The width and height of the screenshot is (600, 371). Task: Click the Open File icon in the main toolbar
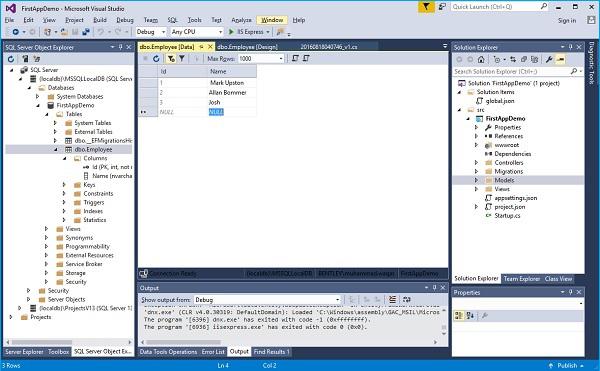(64, 32)
